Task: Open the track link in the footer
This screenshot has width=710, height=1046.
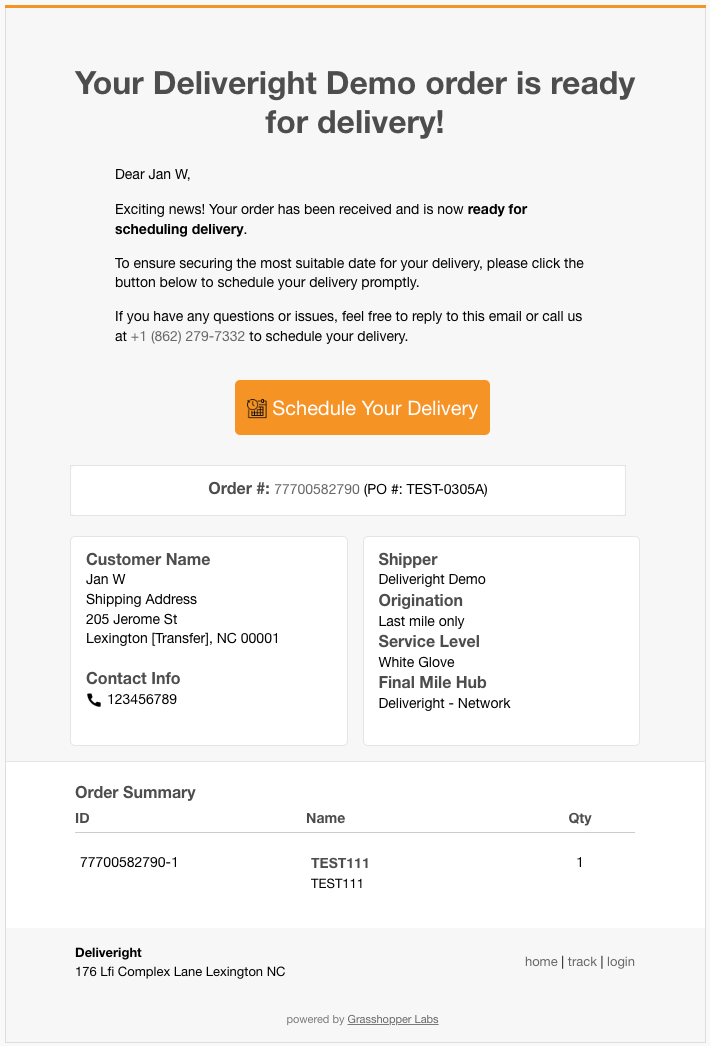Action: 581,961
